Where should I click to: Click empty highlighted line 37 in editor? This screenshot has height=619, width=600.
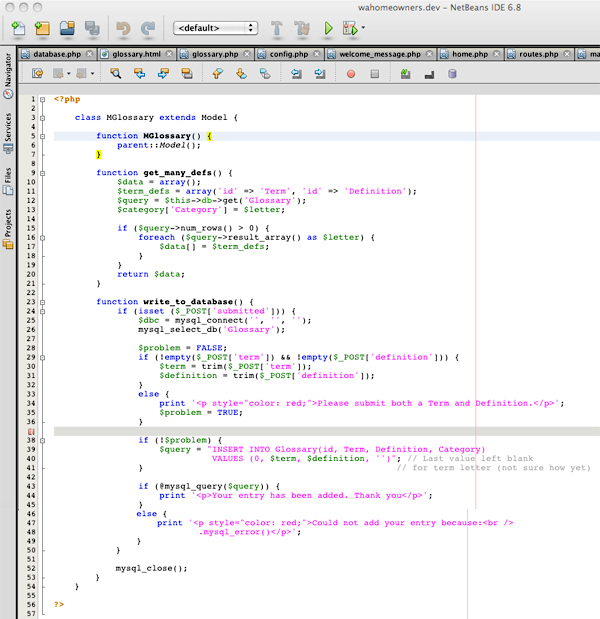327,431
